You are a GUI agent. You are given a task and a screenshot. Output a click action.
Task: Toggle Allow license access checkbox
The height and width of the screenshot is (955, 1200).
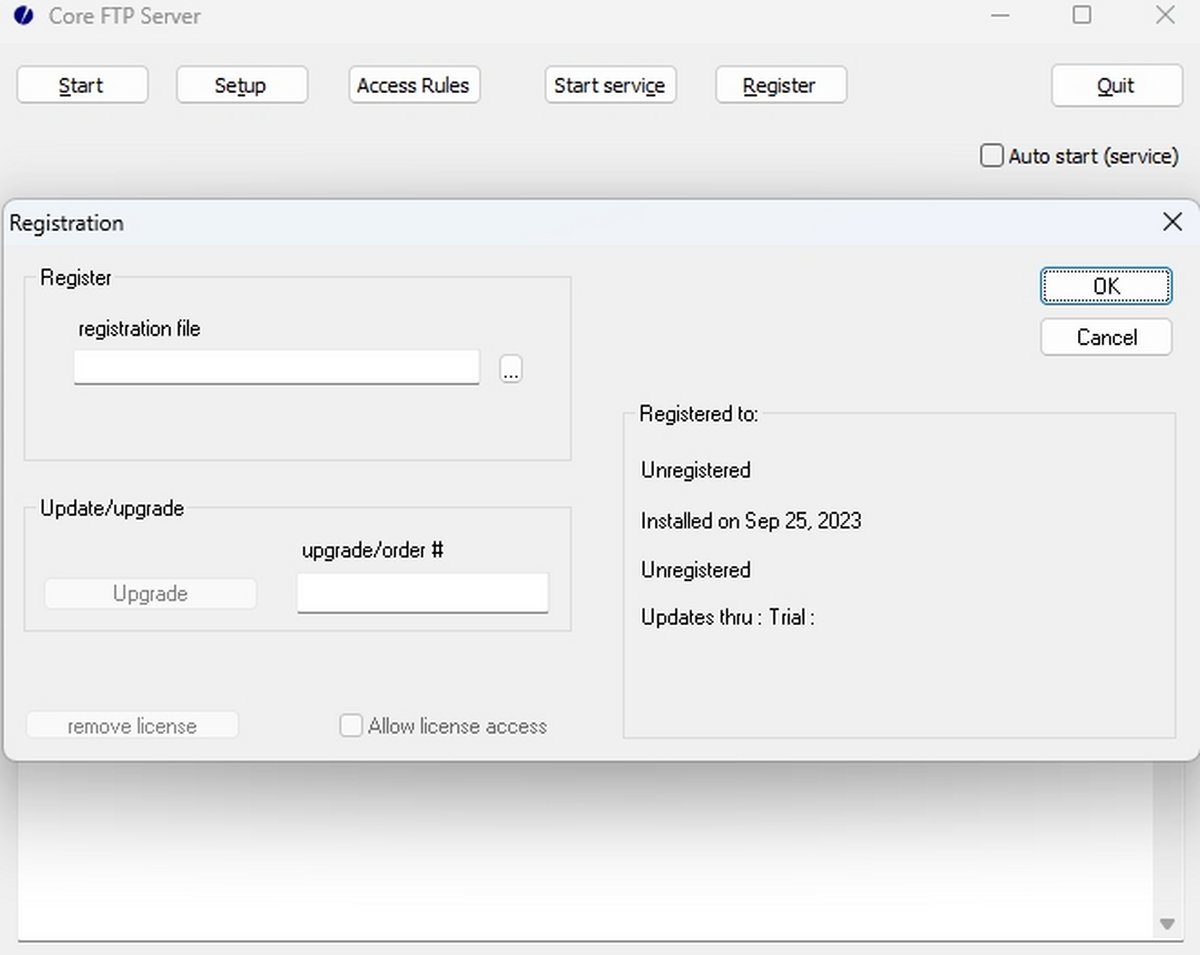pos(351,726)
